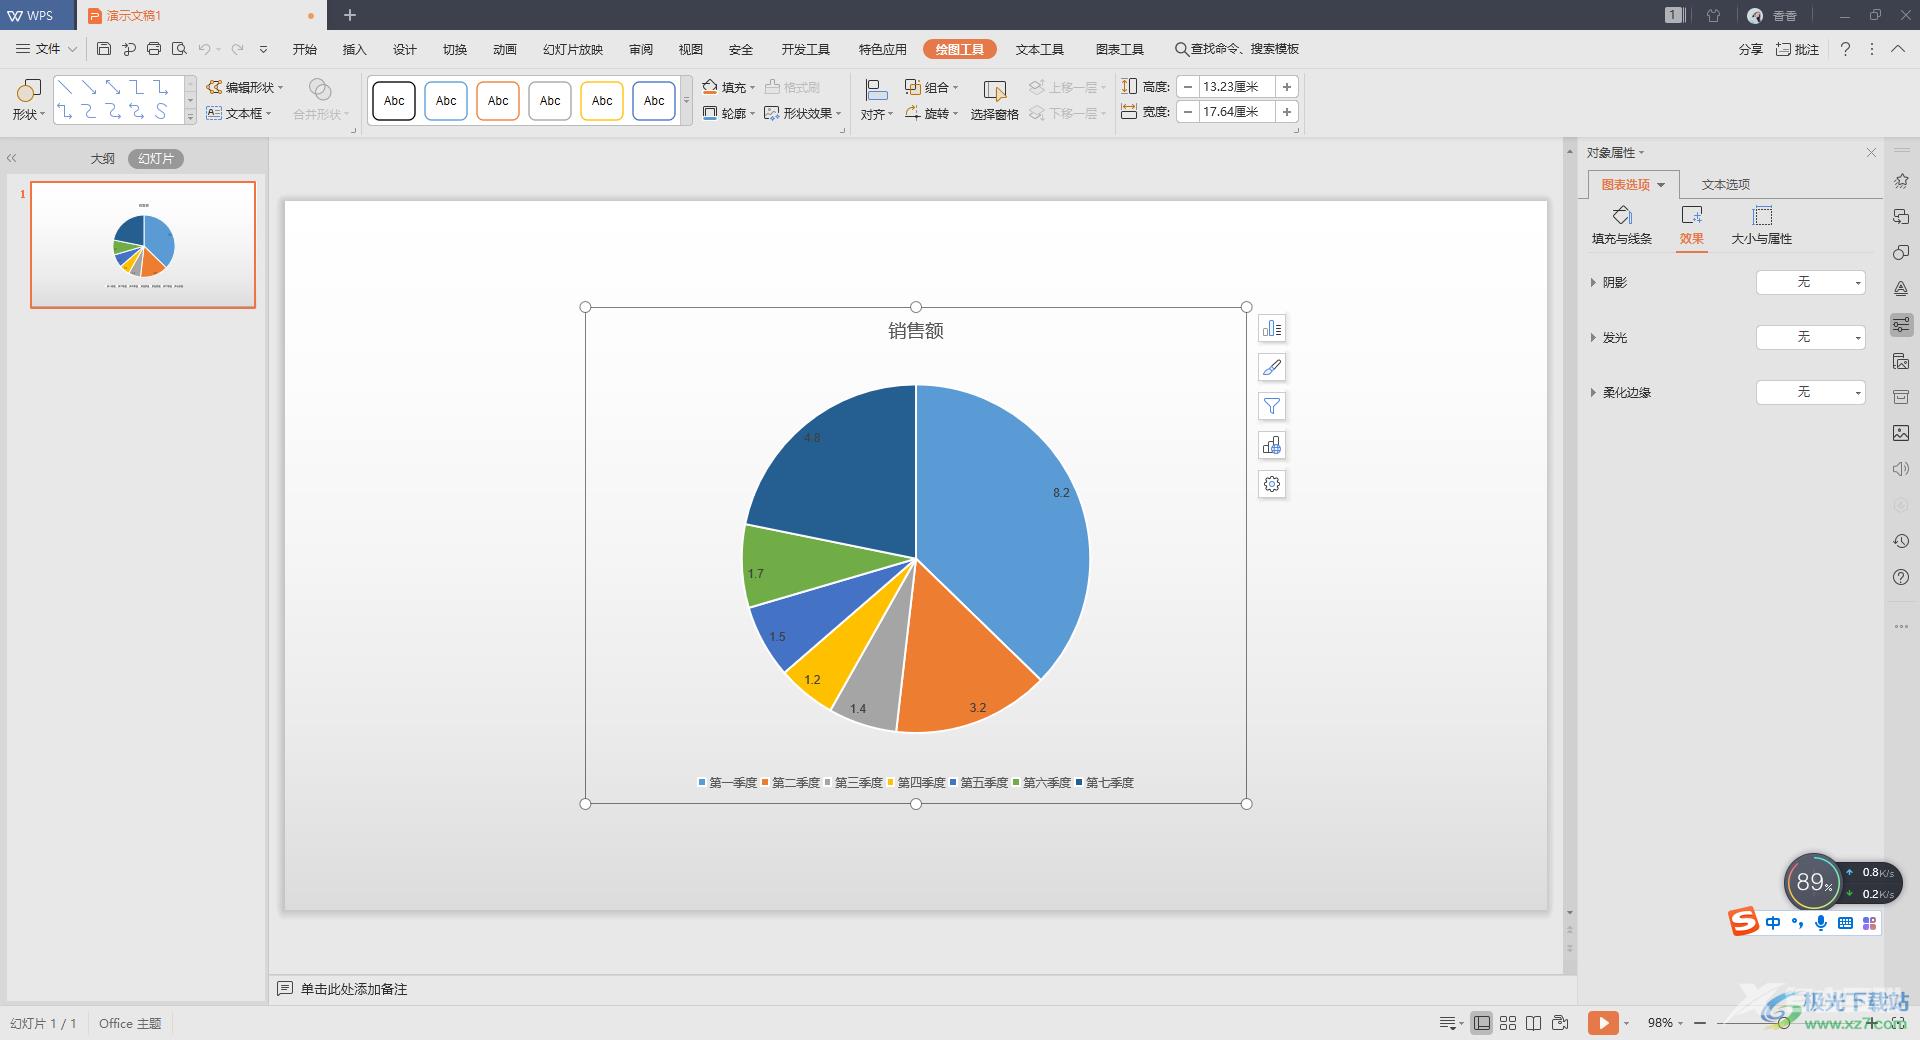
Task: Open the picture icon in right sidebar
Action: tap(1901, 433)
